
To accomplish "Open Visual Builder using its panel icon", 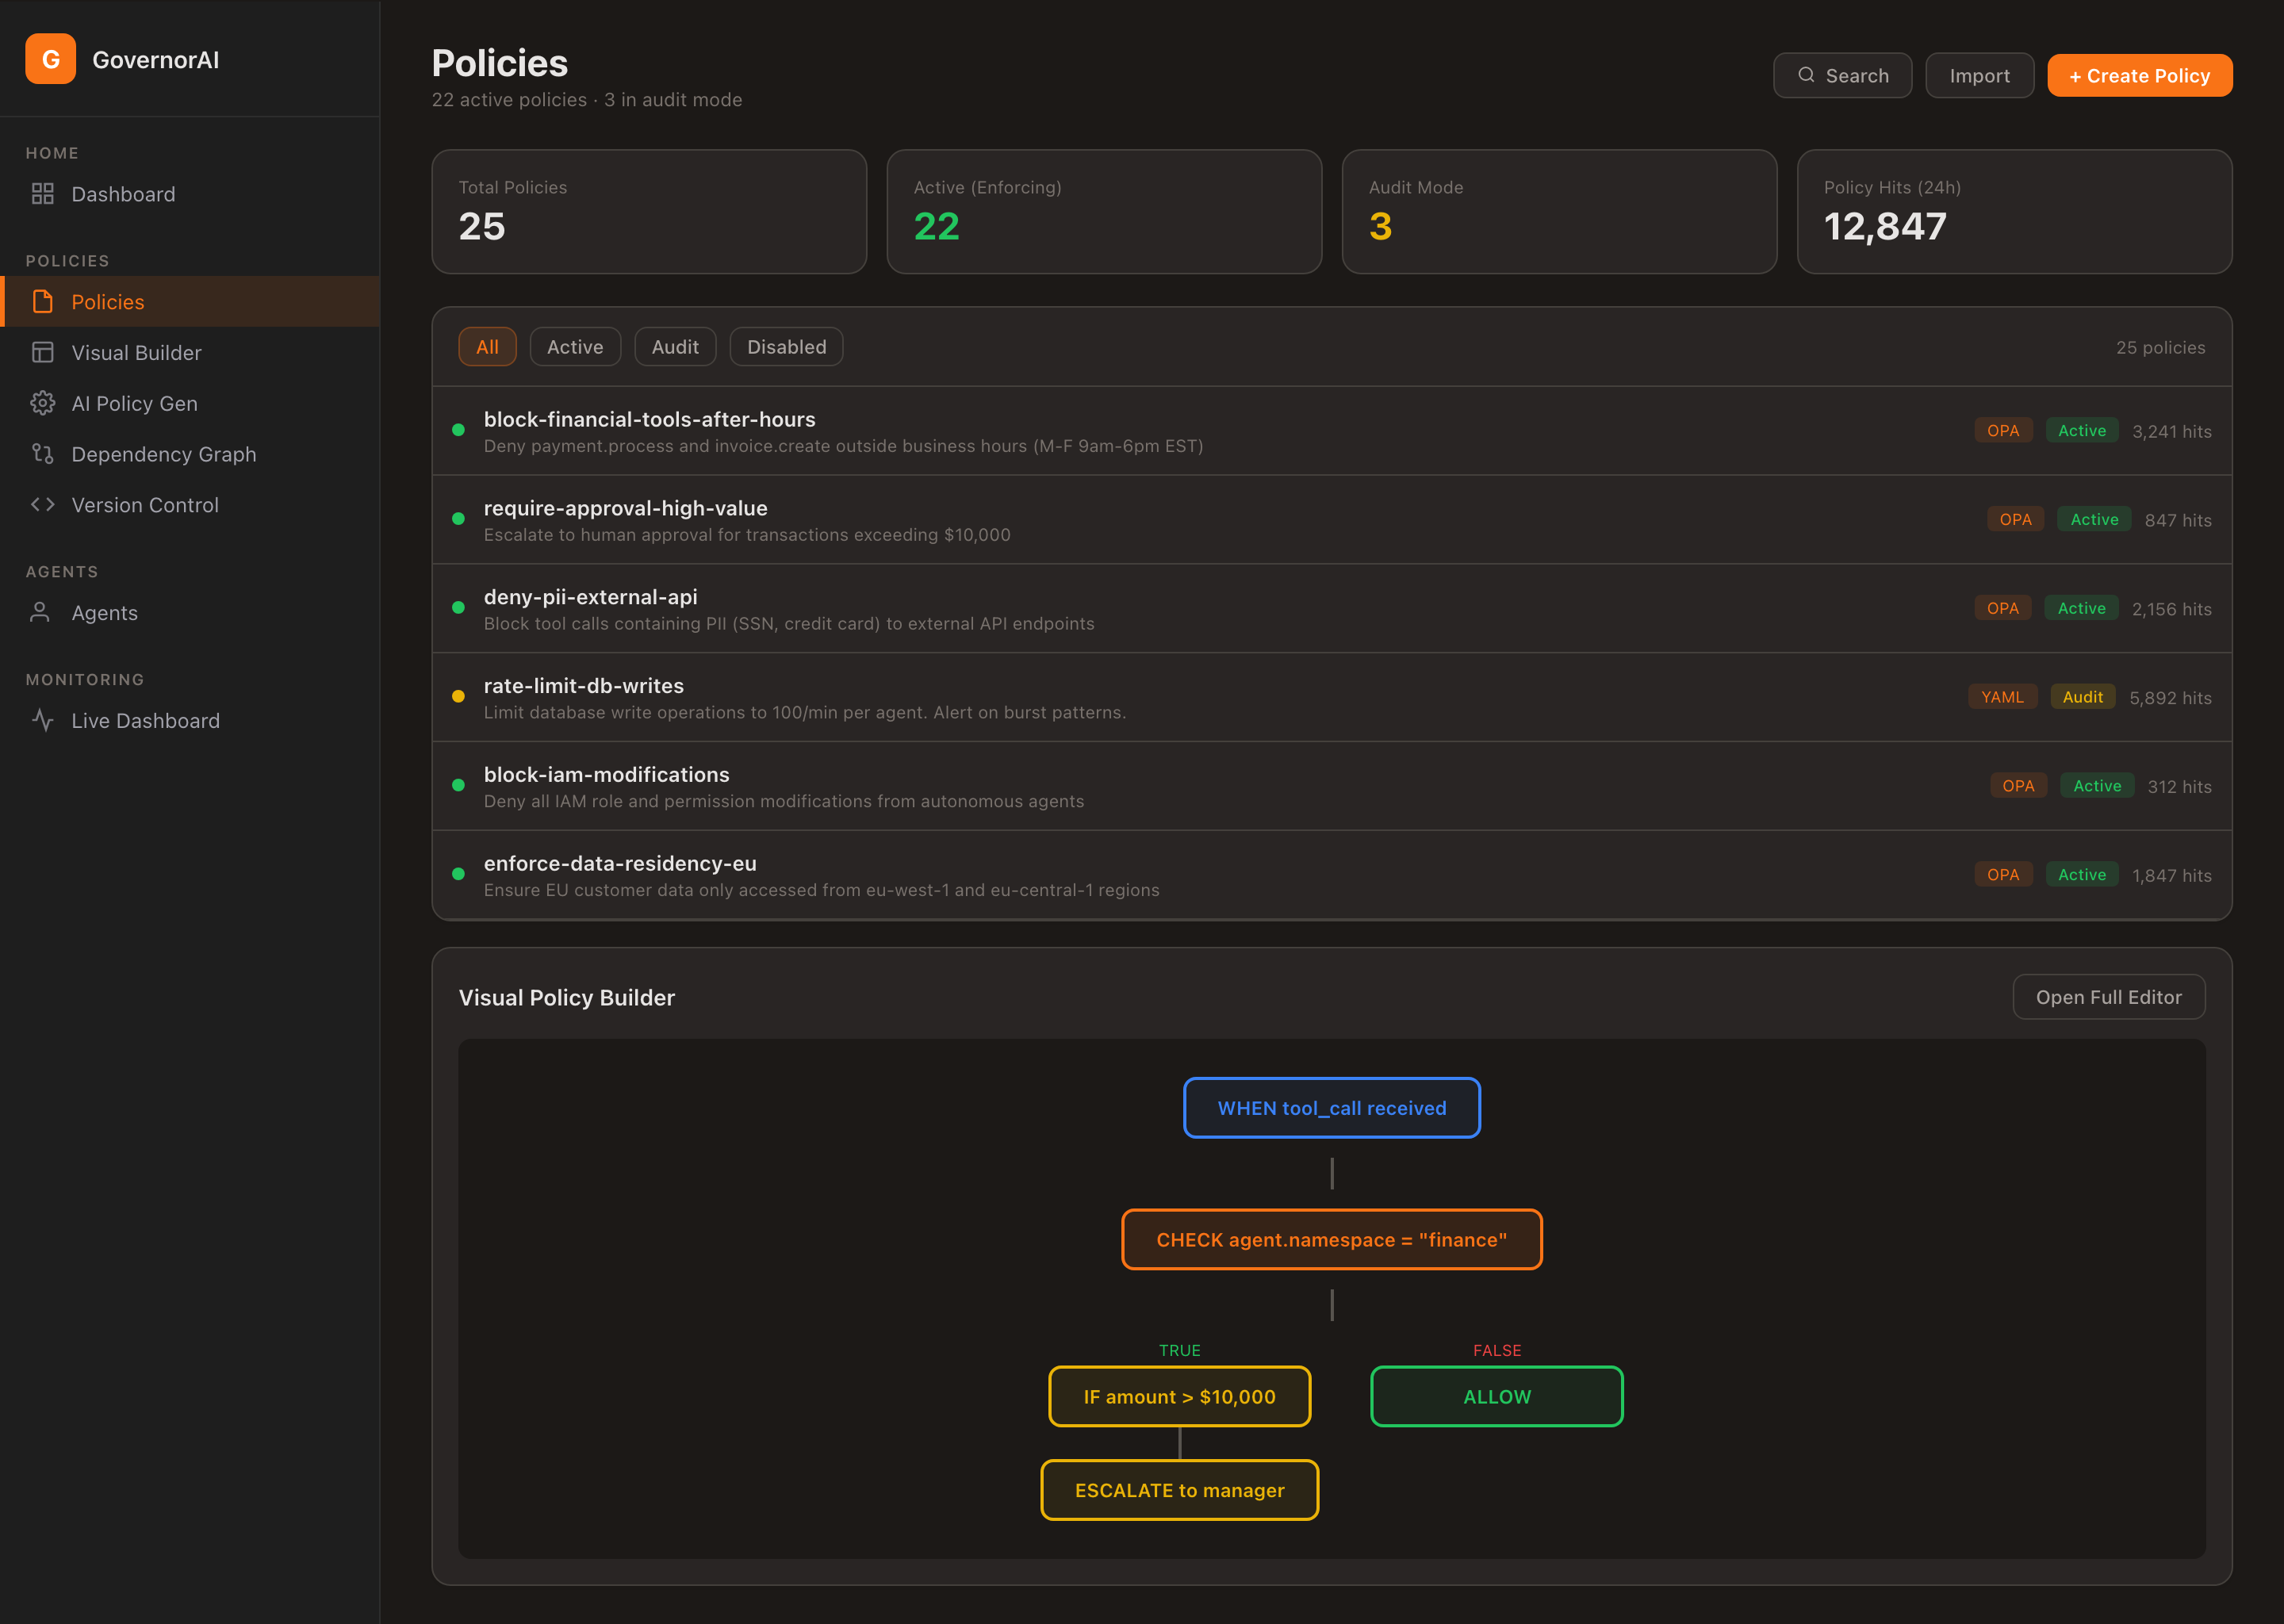I will coord(44,352).
